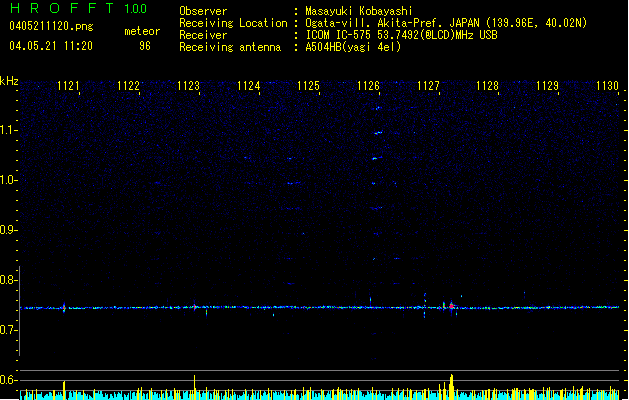Screen dimensions: 629x400
Task: Click the 1129 time axis marker
Action: click(x=548, y=85)
